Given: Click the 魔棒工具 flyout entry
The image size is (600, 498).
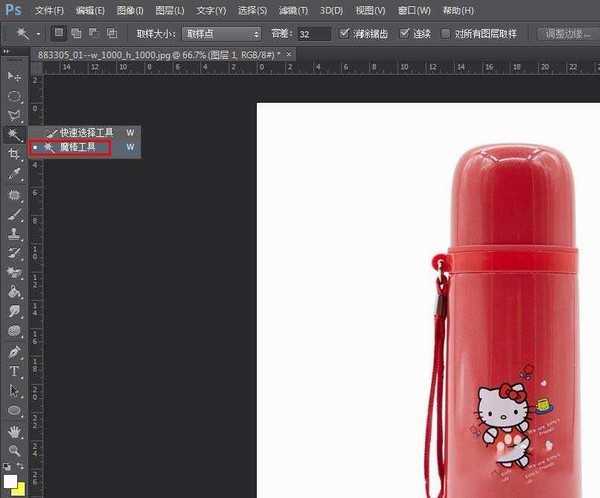Looking at the screenshot, I should point(78,147).
